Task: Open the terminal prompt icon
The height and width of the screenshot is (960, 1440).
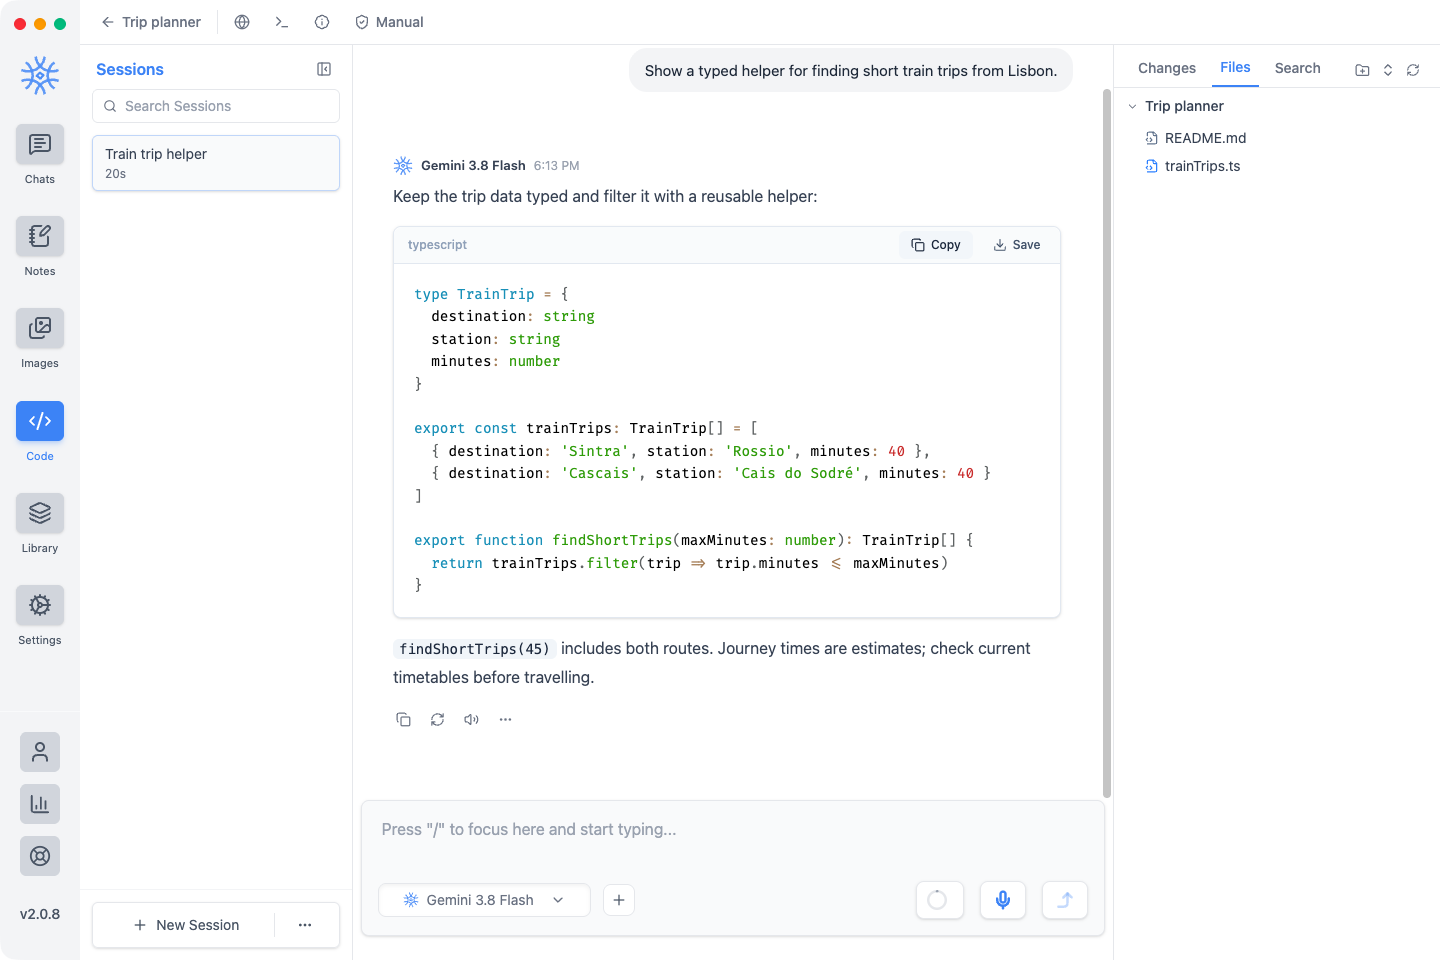Action: [x=282, y=22]
